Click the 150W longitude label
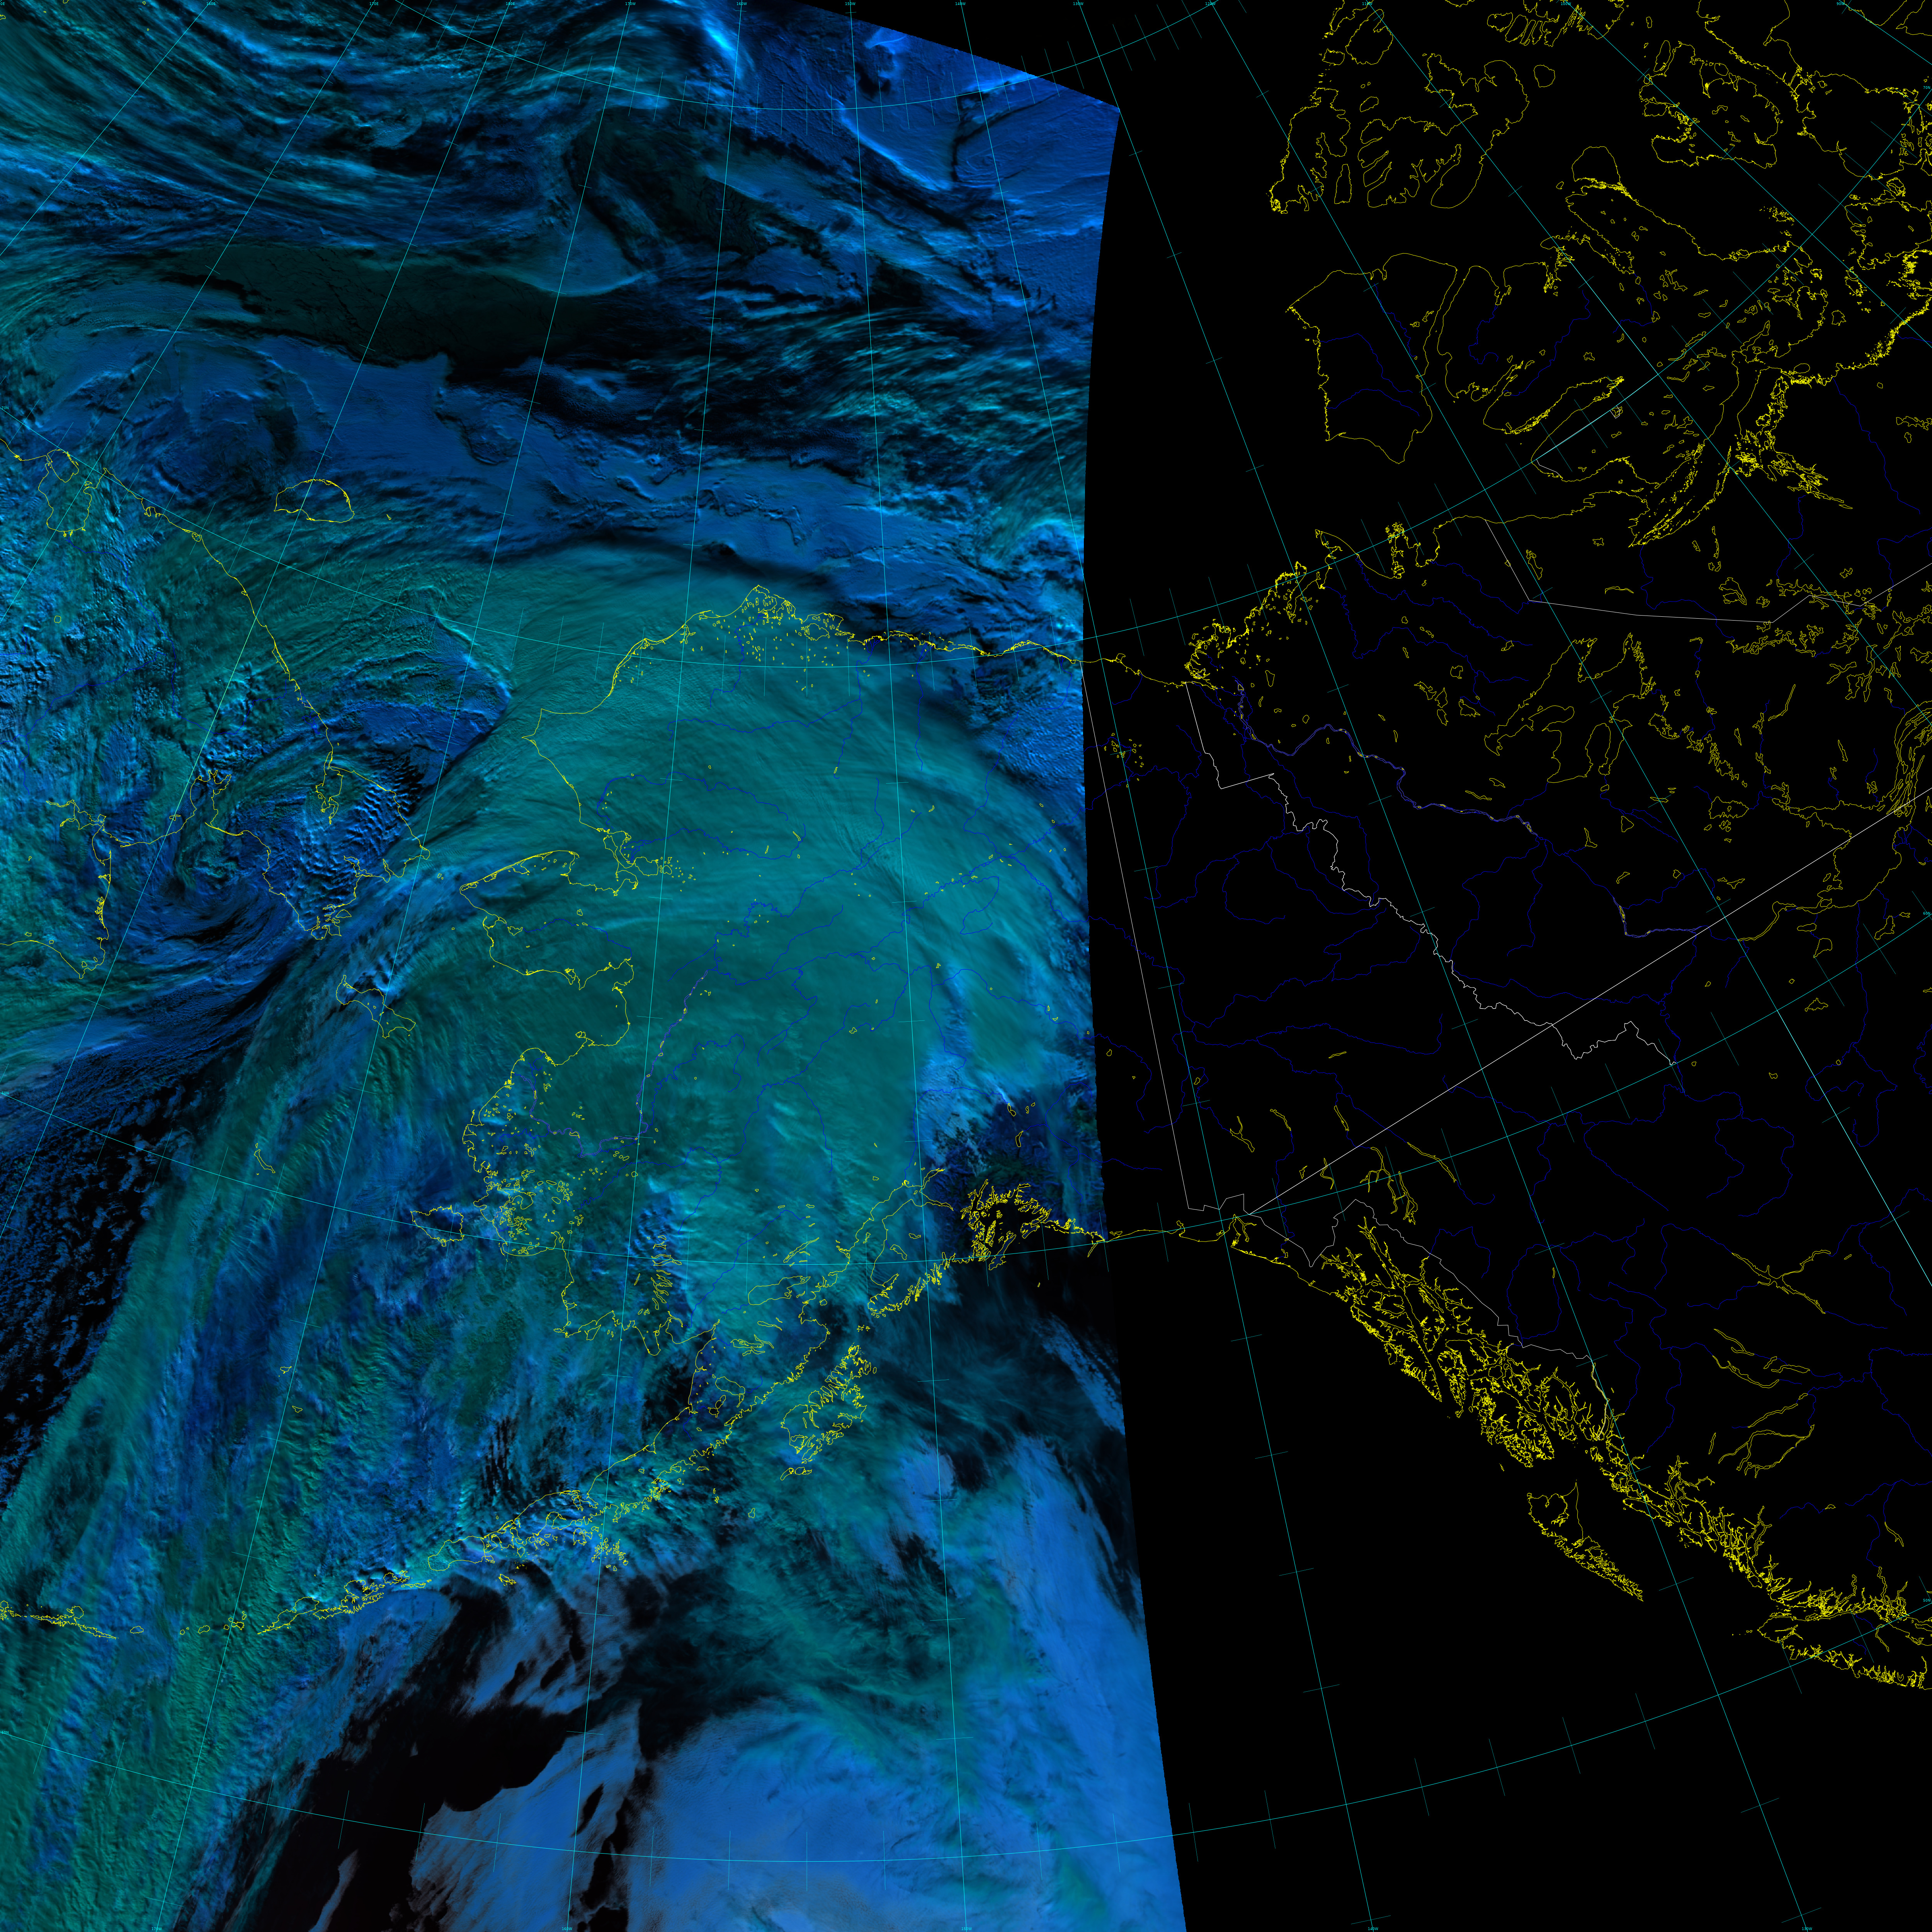This screenshot has height=1932, width=1932. coord(850,4)
